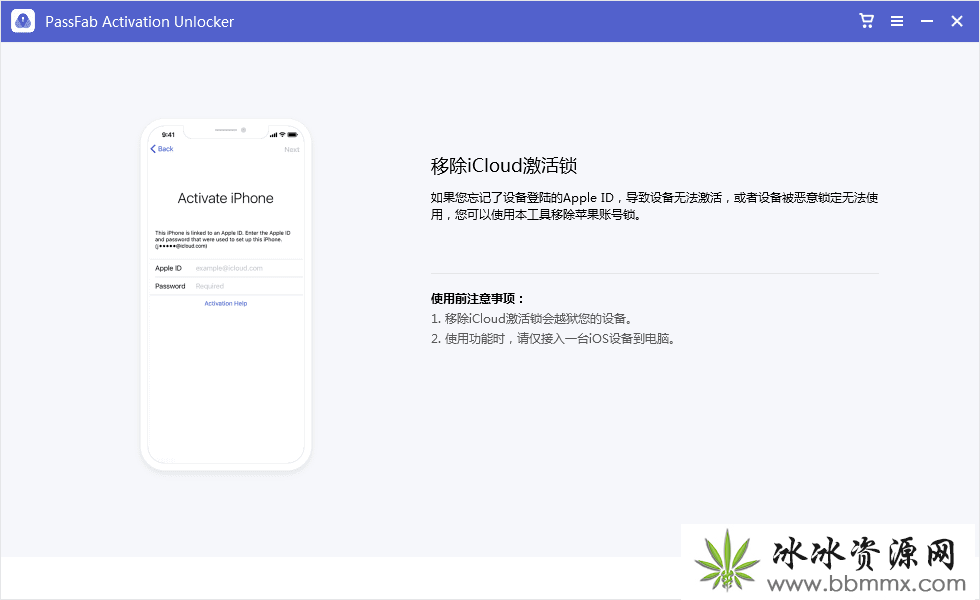980x600 pixels.
Task: Click the Password field in phone mockup
Action: pyautogui.click(x=226, y=286)
